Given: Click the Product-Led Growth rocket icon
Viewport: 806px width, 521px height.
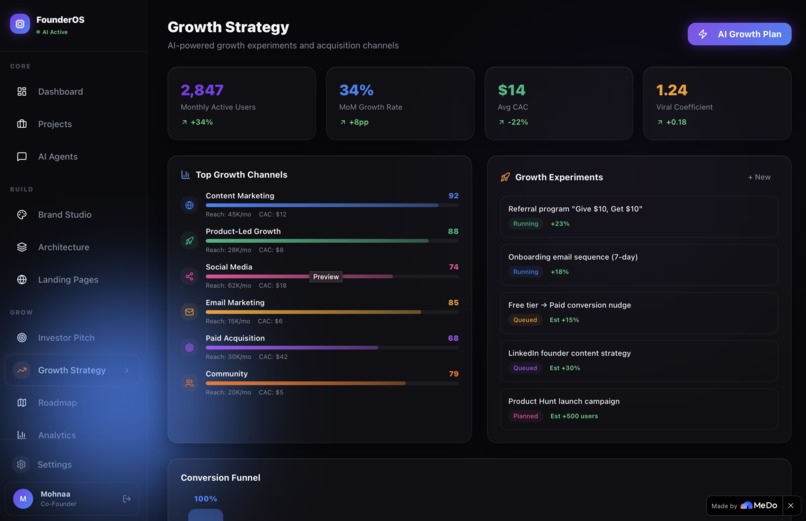Looking at the screenshot, I should coord(189,240).
